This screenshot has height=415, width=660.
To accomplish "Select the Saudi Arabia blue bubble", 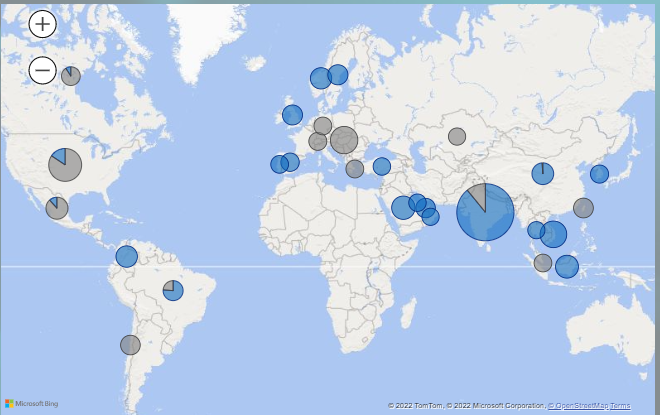I will [403, 208].
